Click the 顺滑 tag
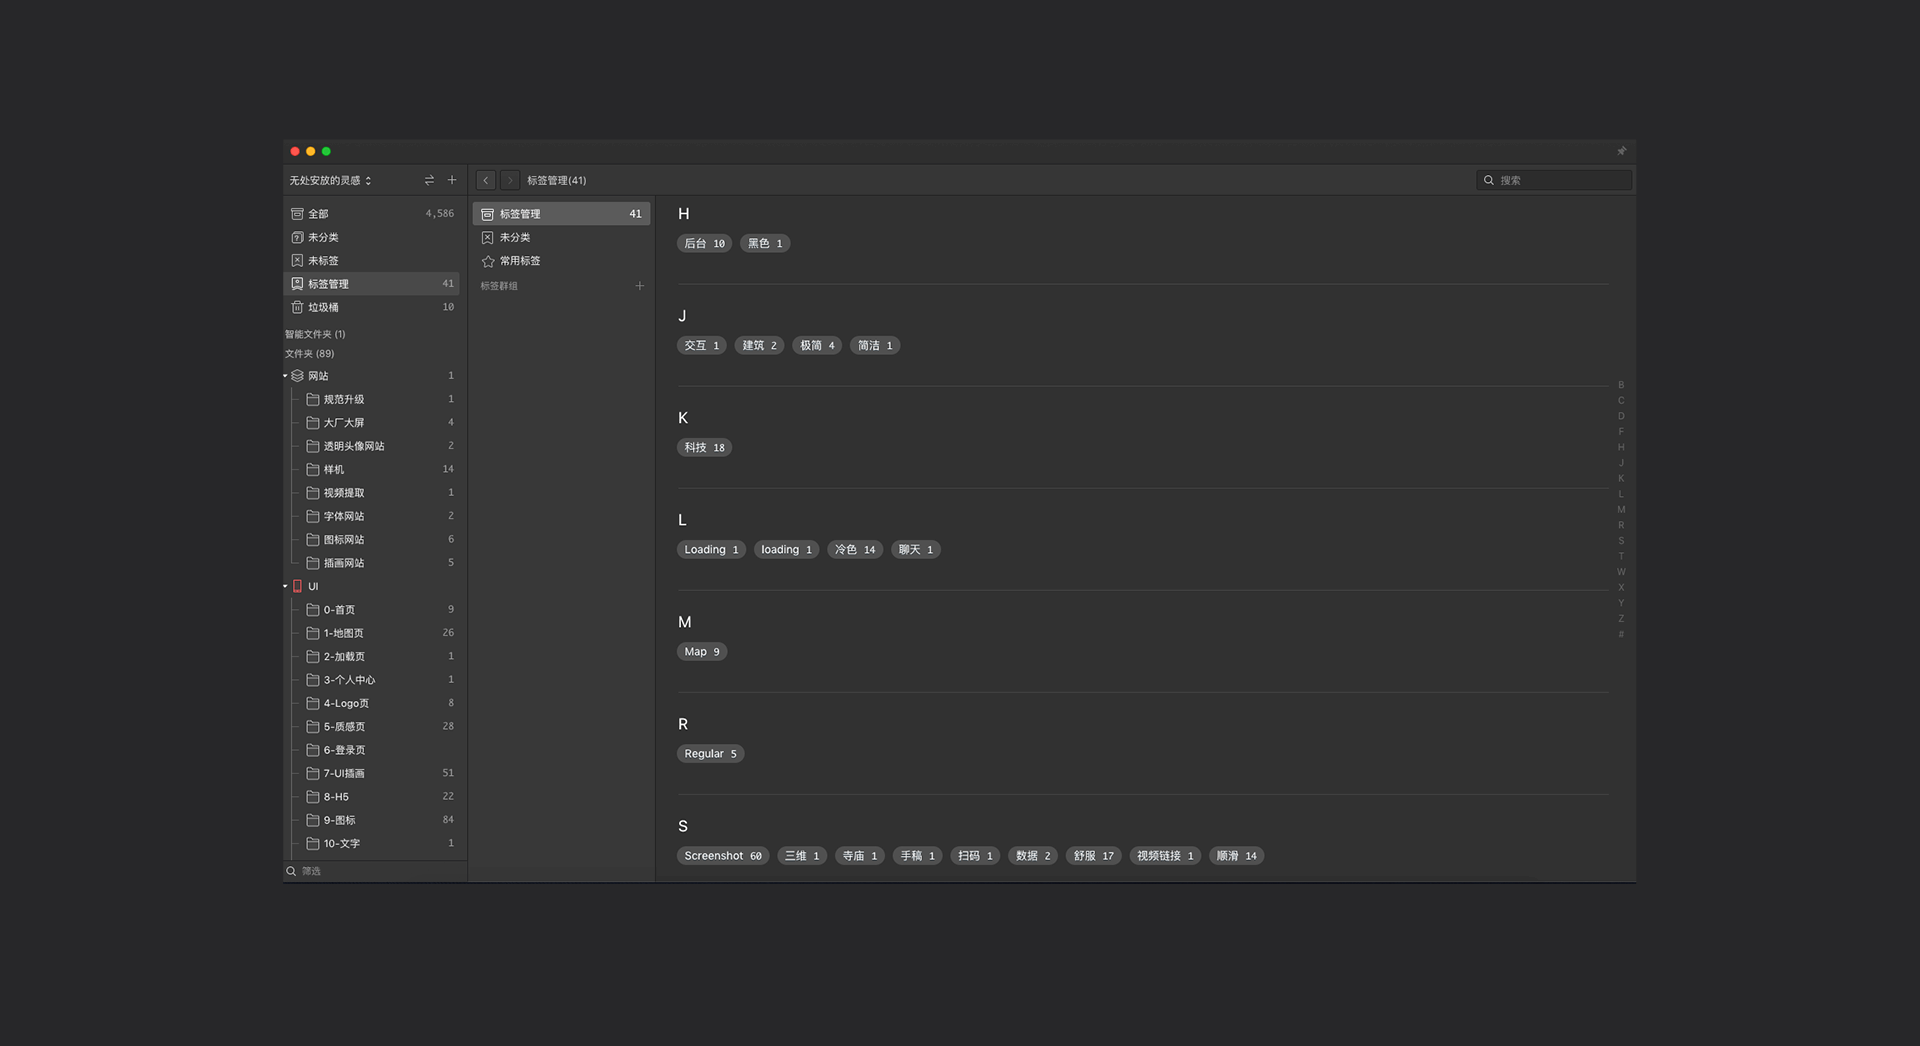1920x1046 pixels. 1236,856
